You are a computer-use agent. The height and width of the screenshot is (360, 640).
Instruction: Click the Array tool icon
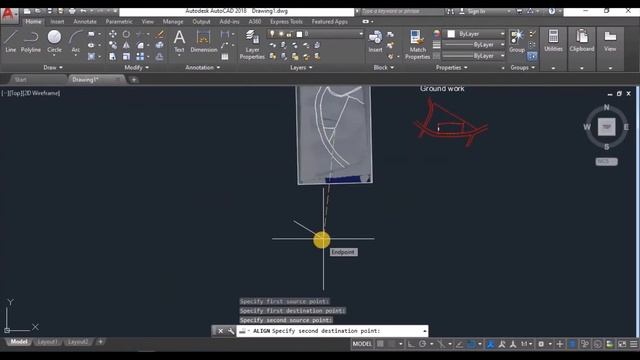point(140,56)
